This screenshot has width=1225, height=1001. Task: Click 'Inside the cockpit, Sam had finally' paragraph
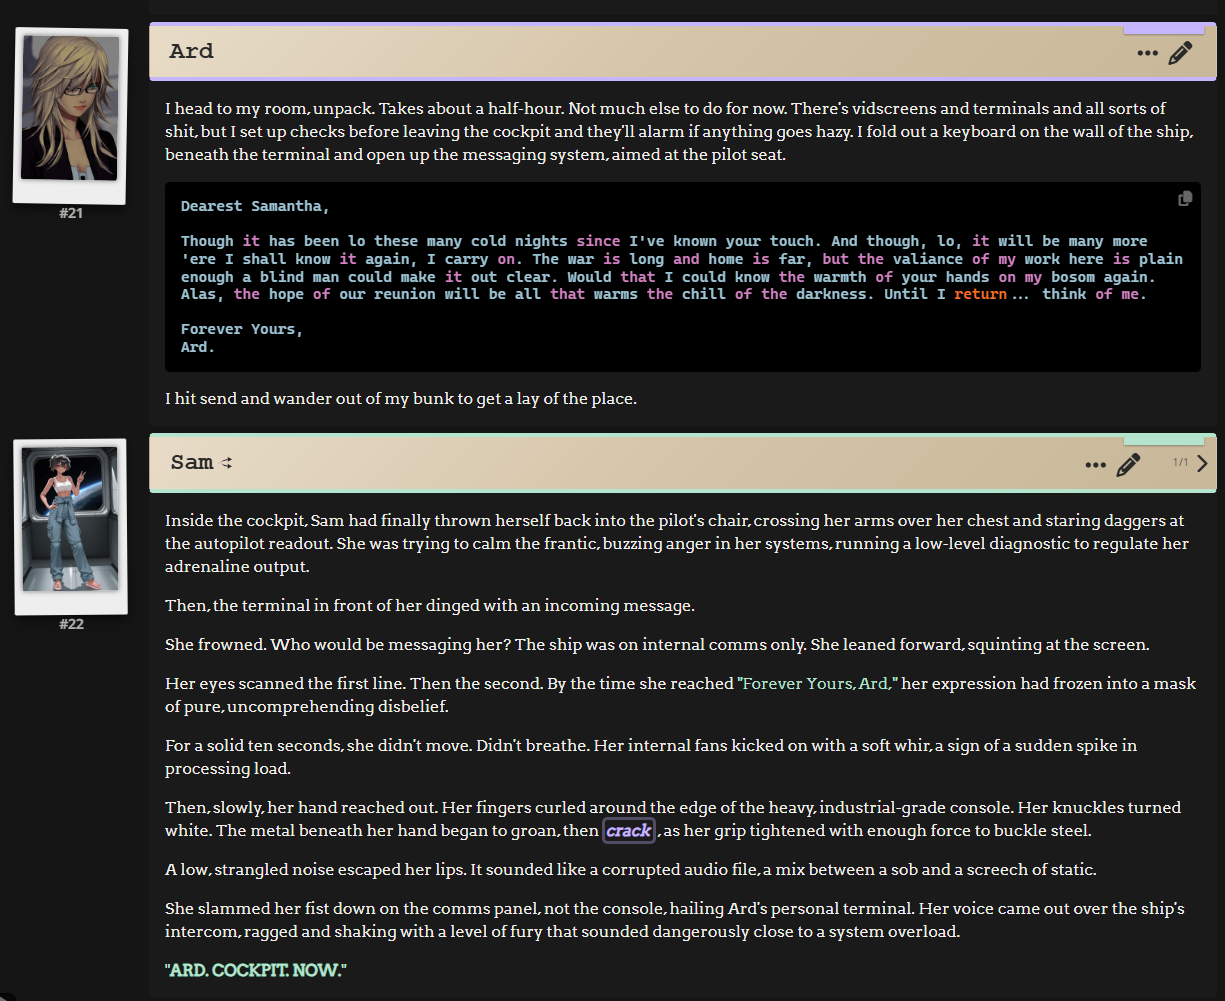(x=677, y=544)
